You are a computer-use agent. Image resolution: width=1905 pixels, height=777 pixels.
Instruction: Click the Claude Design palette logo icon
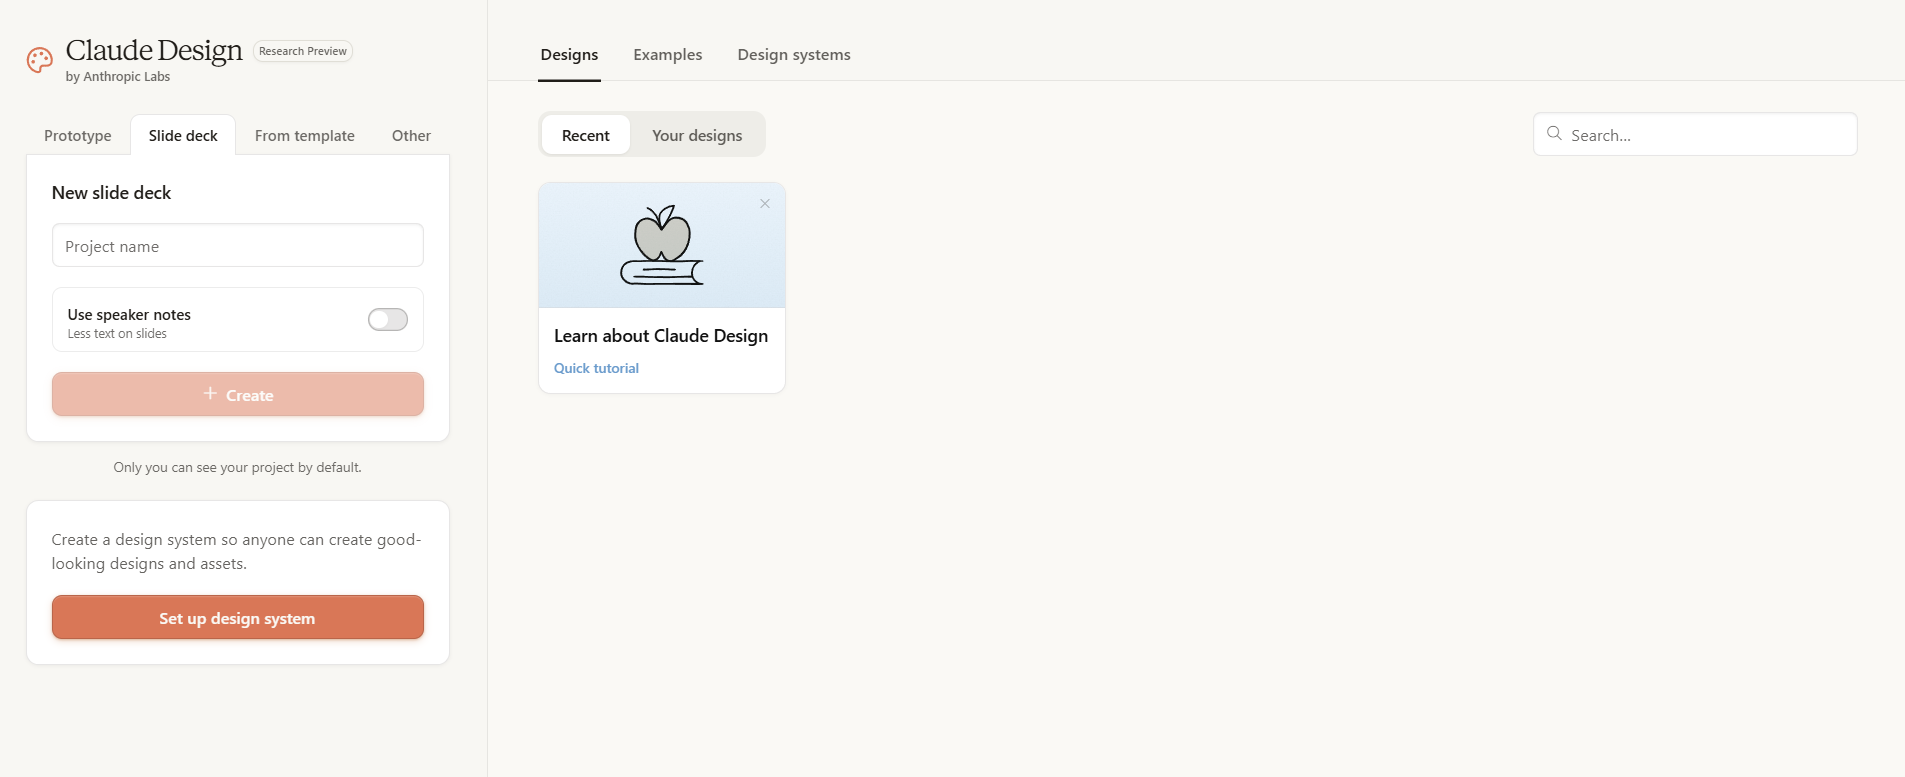40,60
